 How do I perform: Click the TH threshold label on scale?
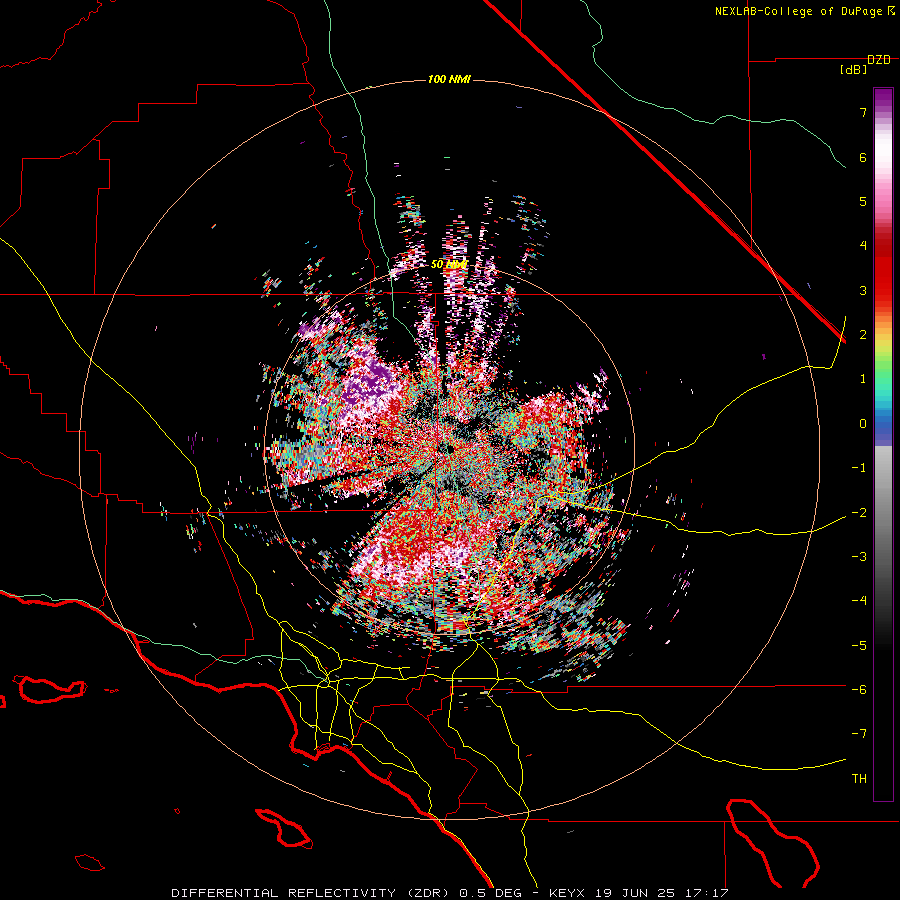pos(859,779)
